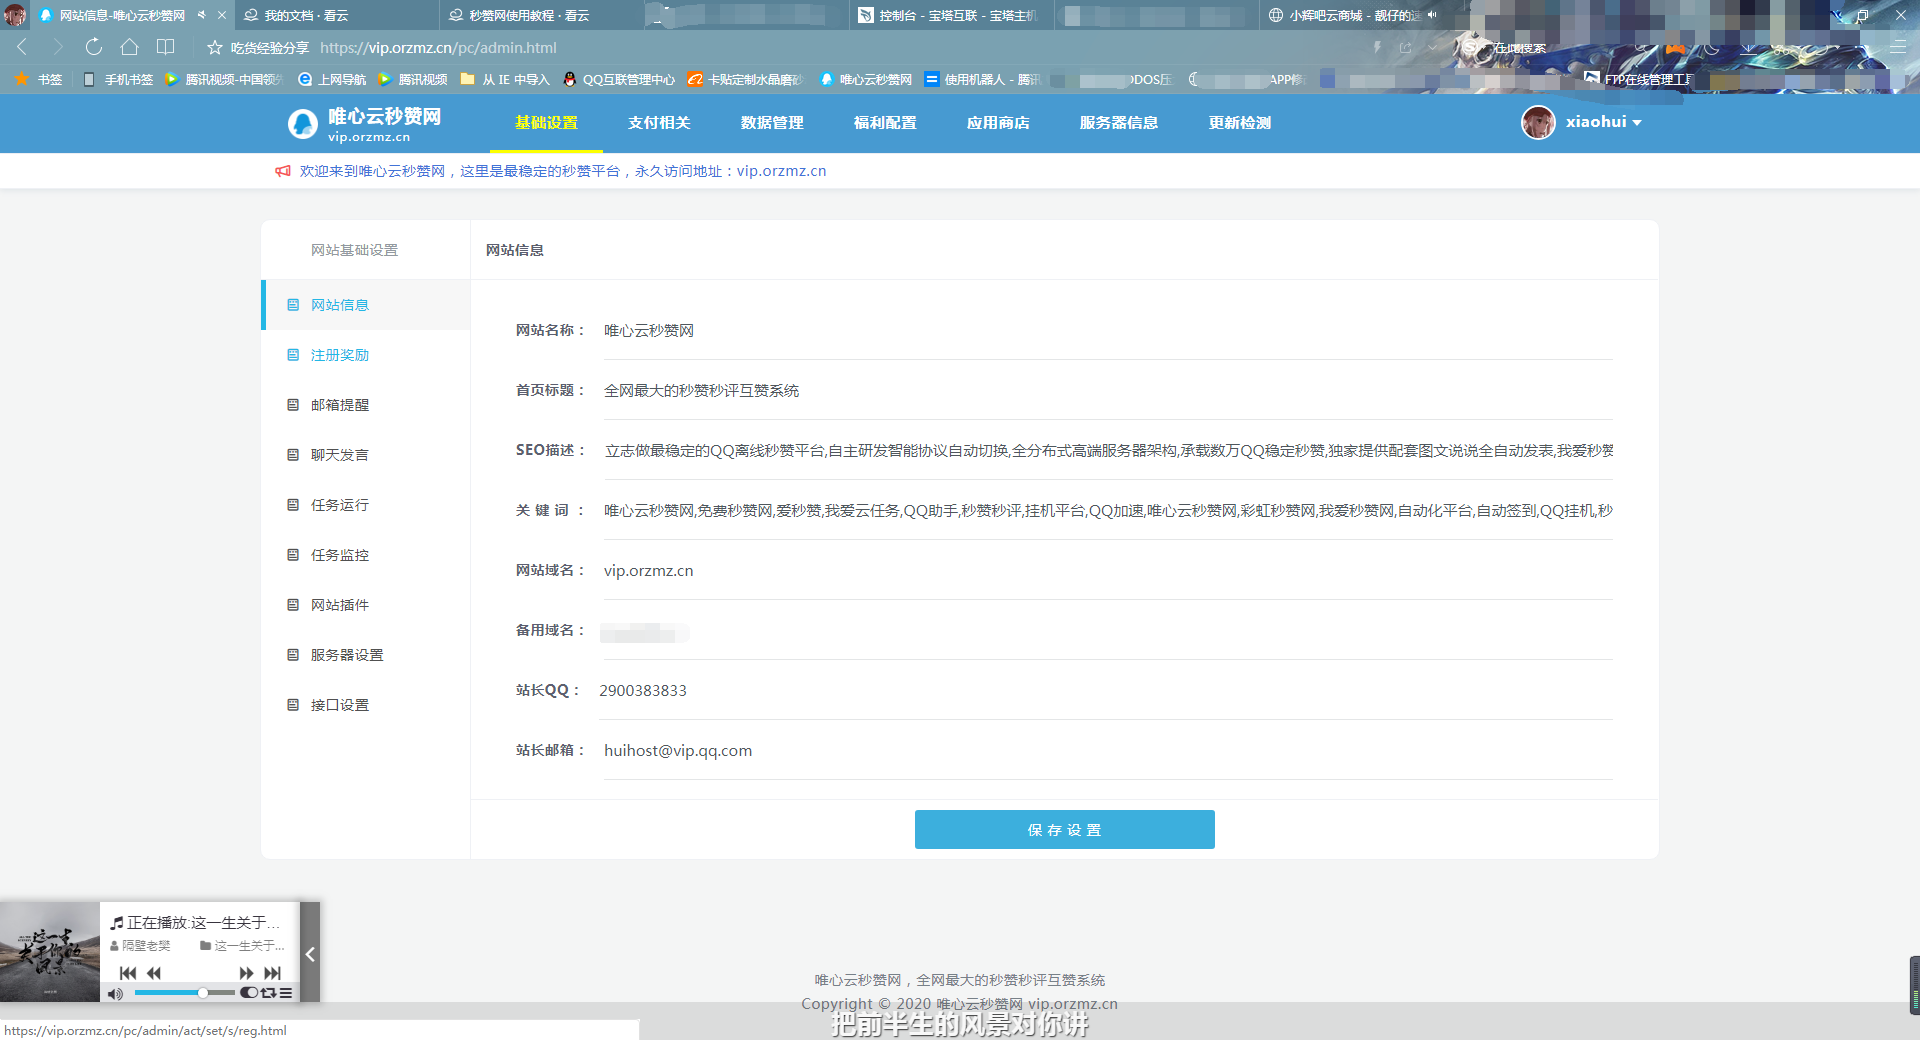Click the xiaohui user avatar
The image size is (1920, 1040).
1538,122
